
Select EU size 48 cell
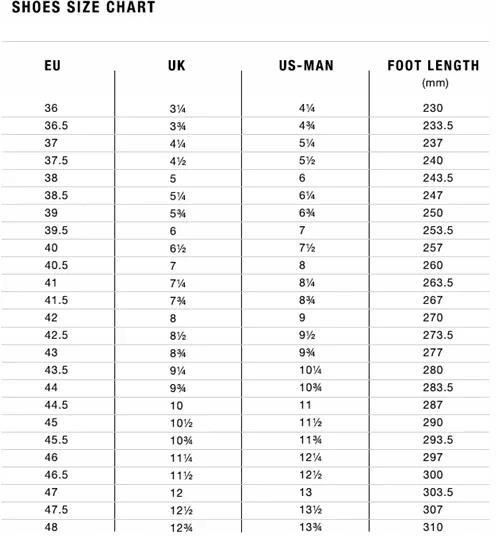[51, 527]
